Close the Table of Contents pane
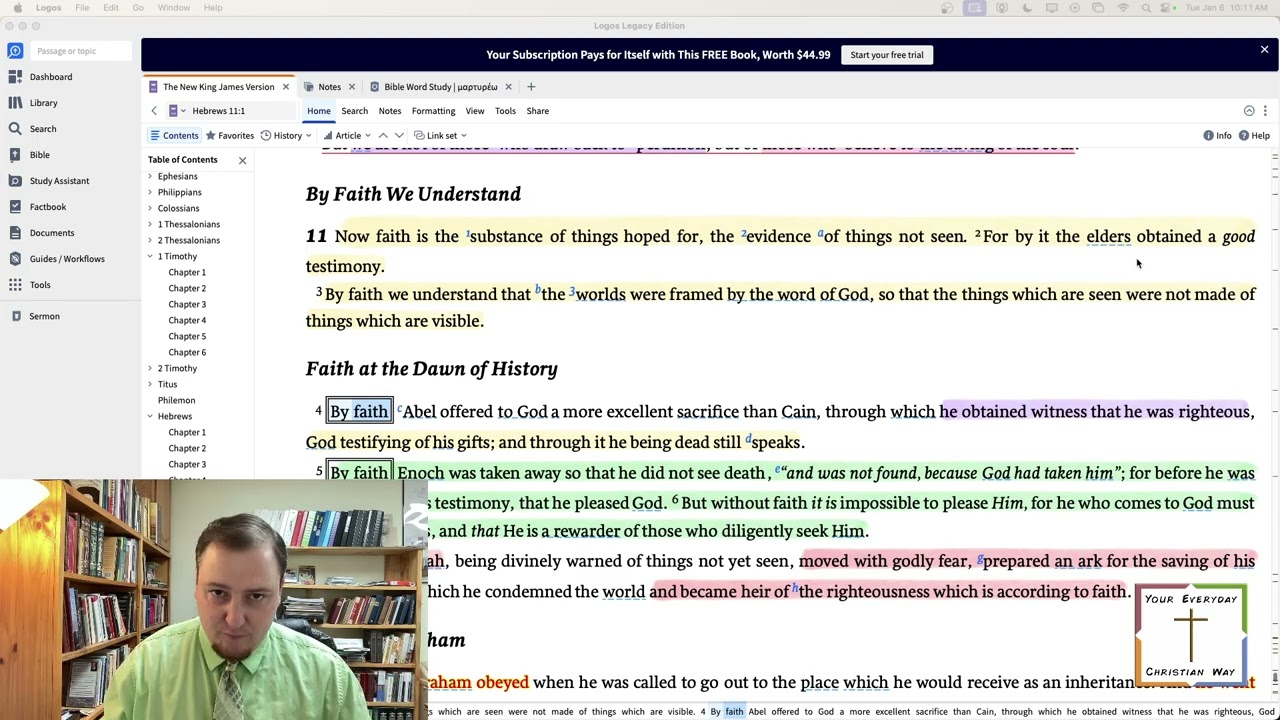 (x=242, y=160)
